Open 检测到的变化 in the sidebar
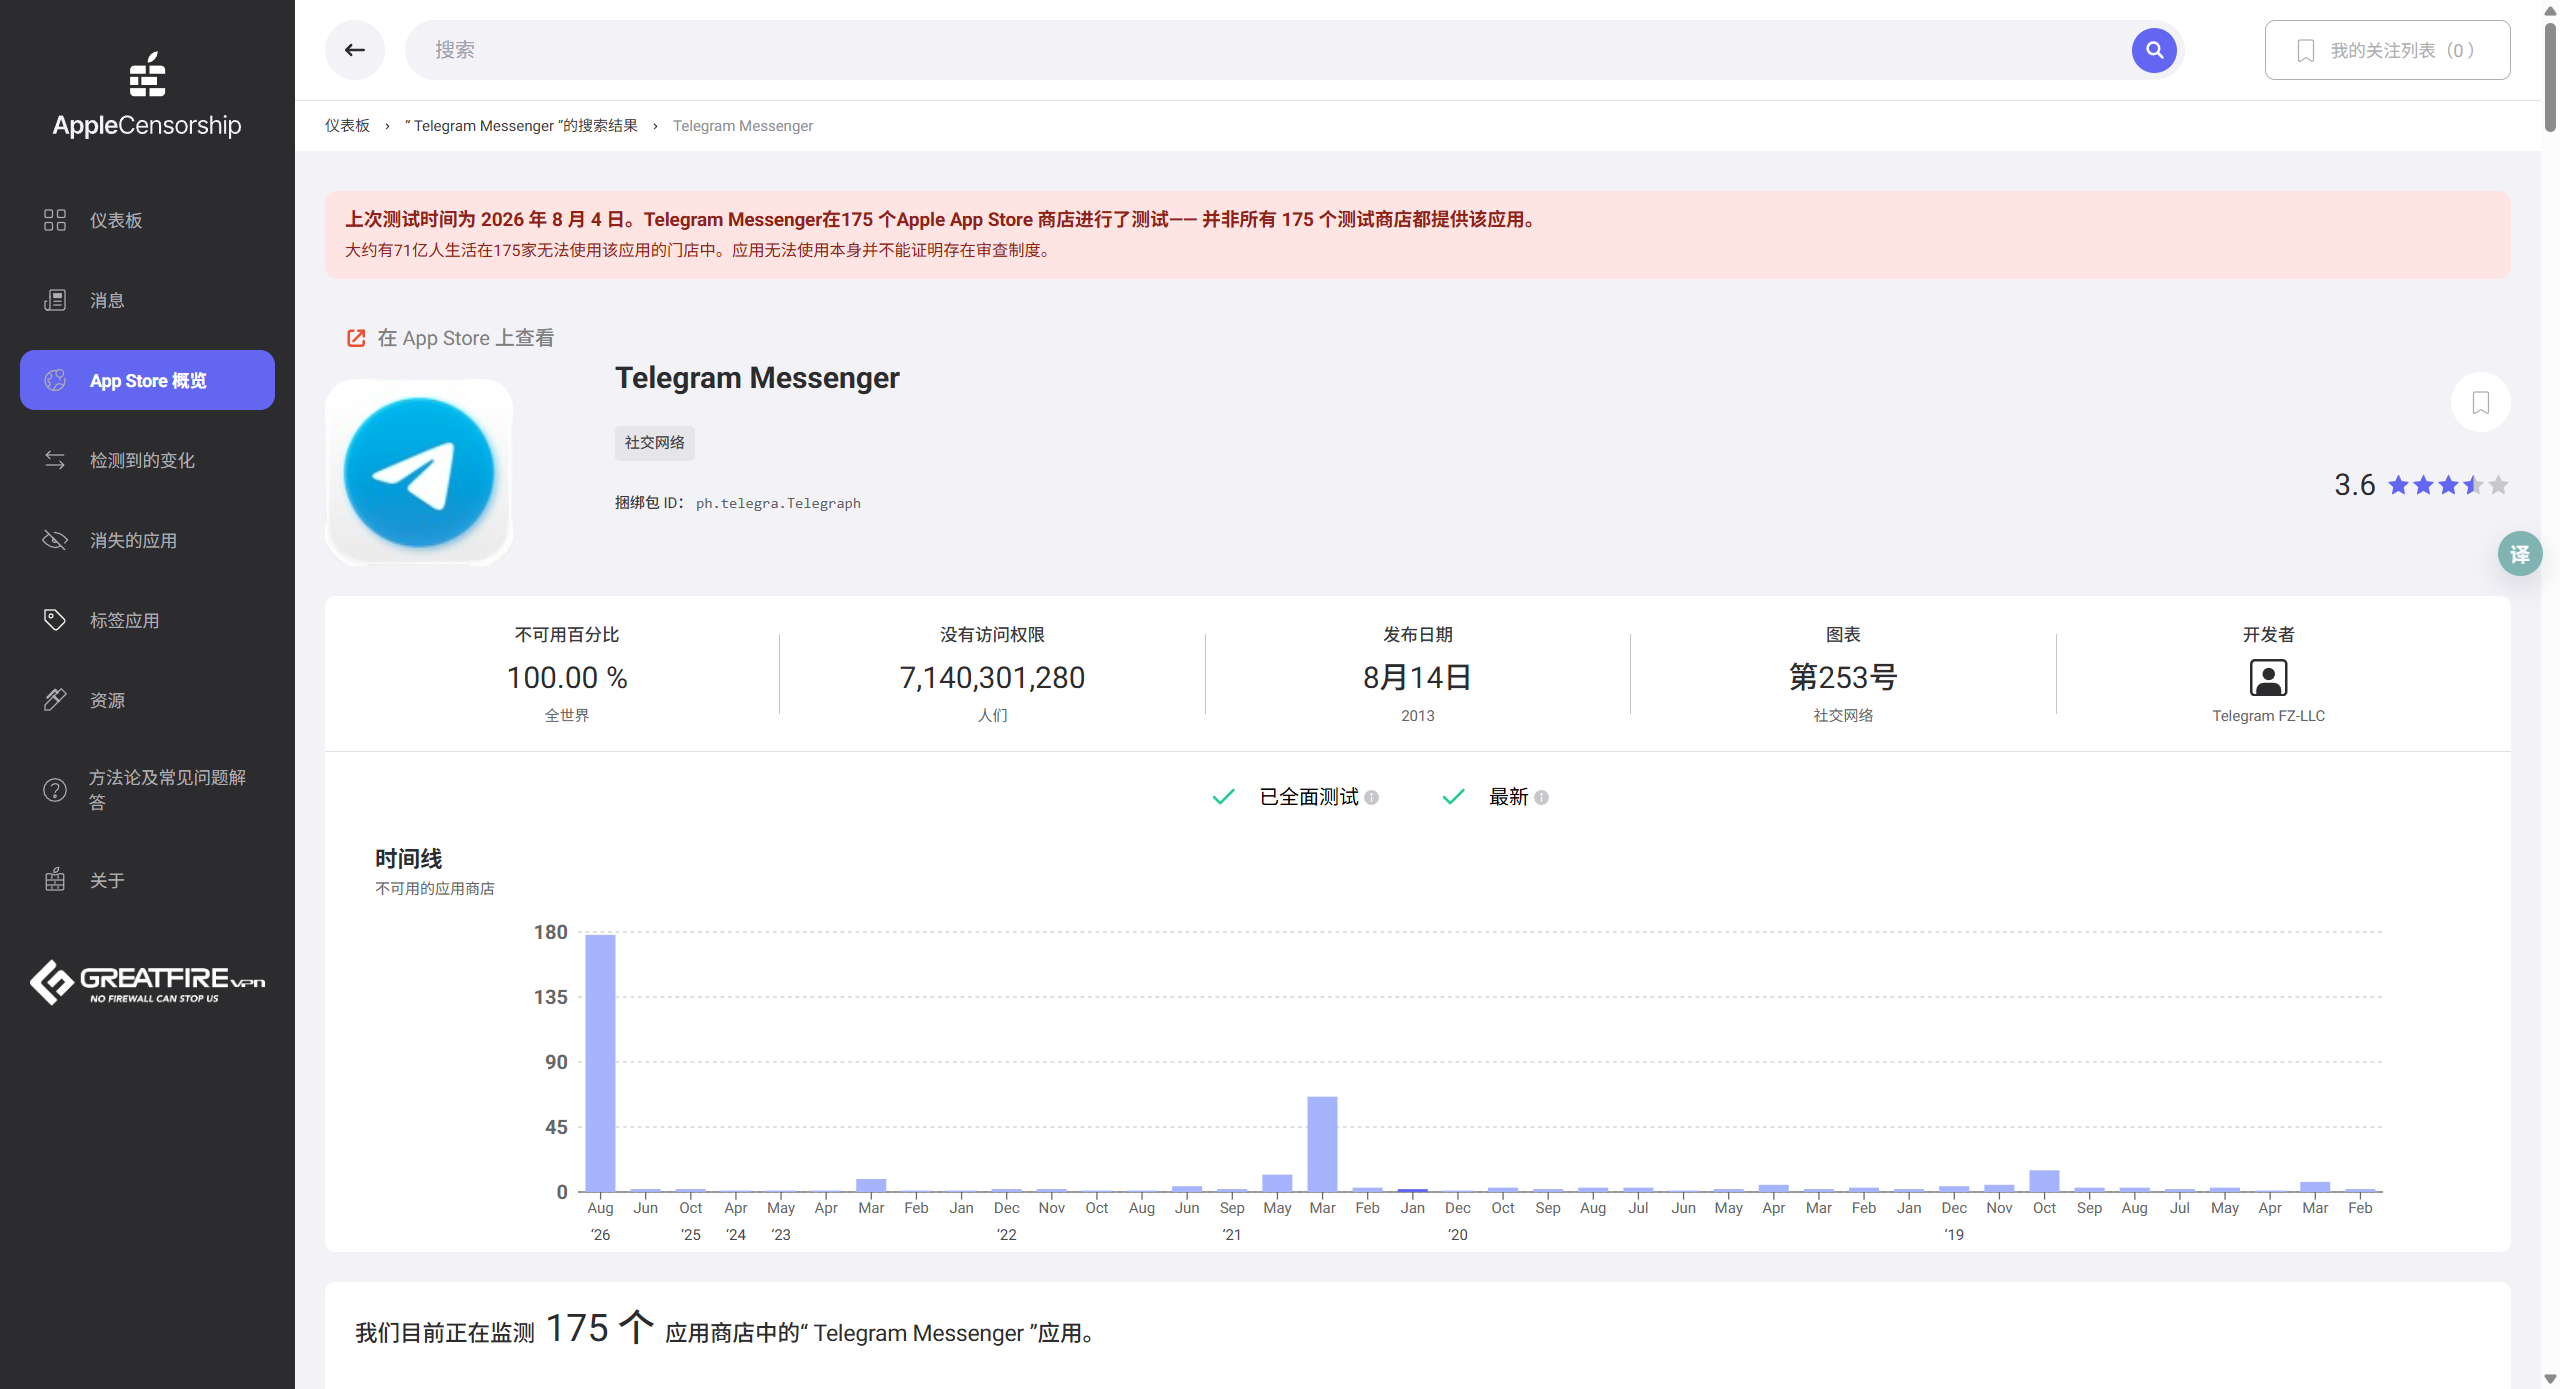Screen dimensions: 2560x1389 coord(147,460)
